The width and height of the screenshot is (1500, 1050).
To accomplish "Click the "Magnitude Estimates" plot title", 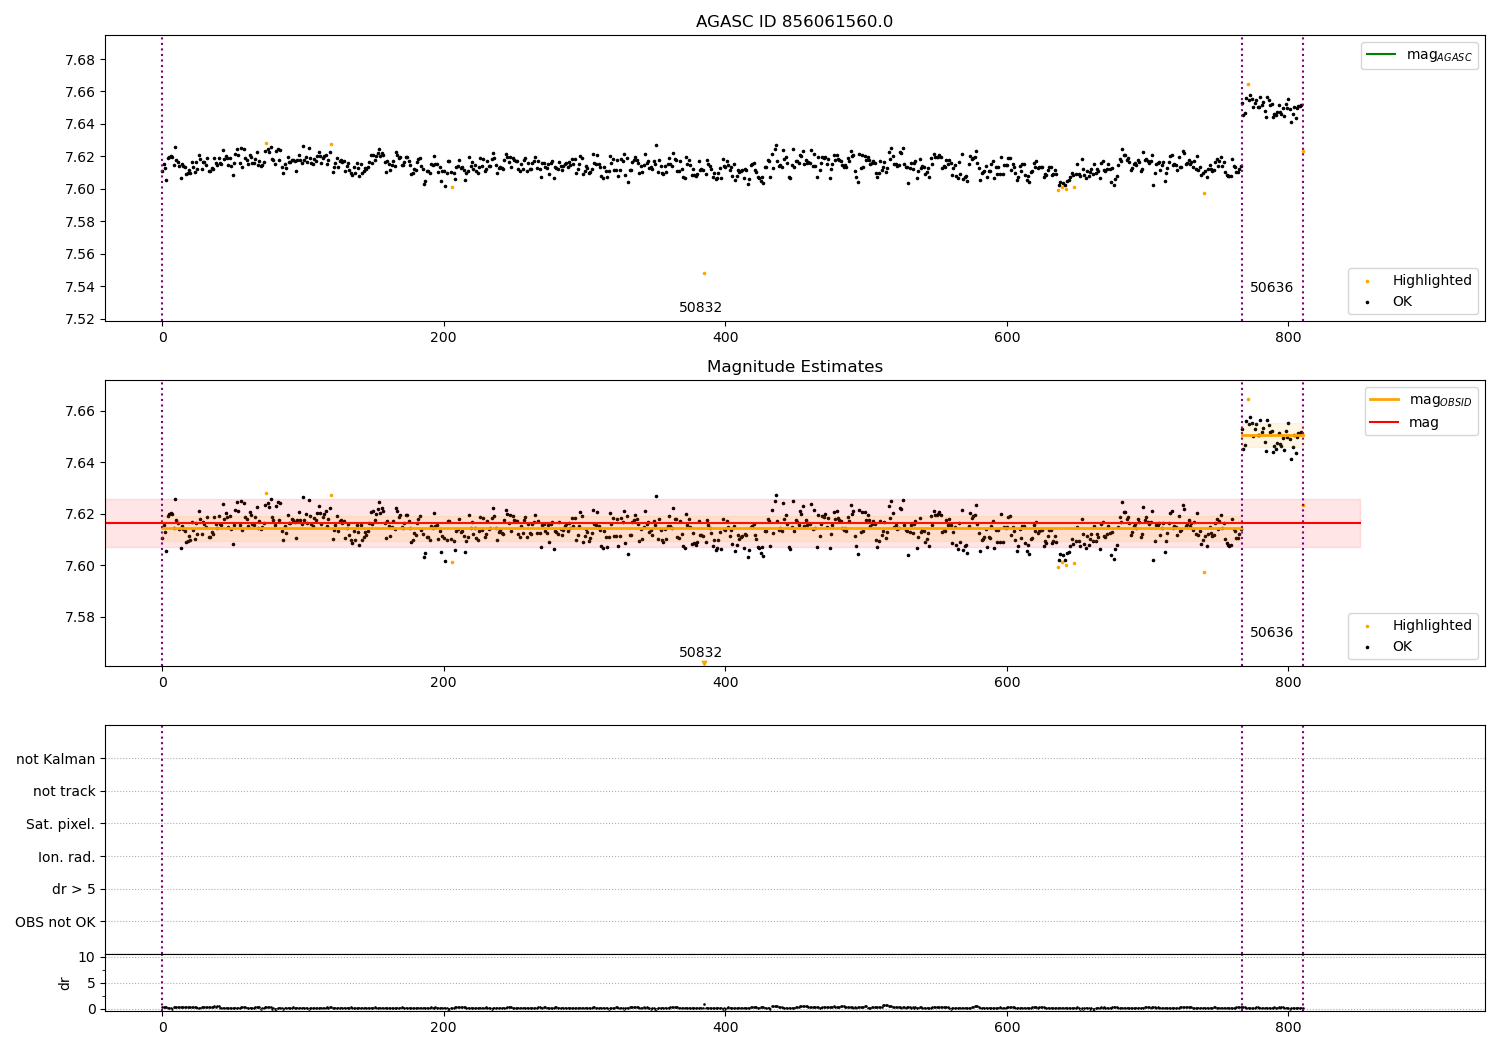I will pyautogui.click(x=794, y=367).
